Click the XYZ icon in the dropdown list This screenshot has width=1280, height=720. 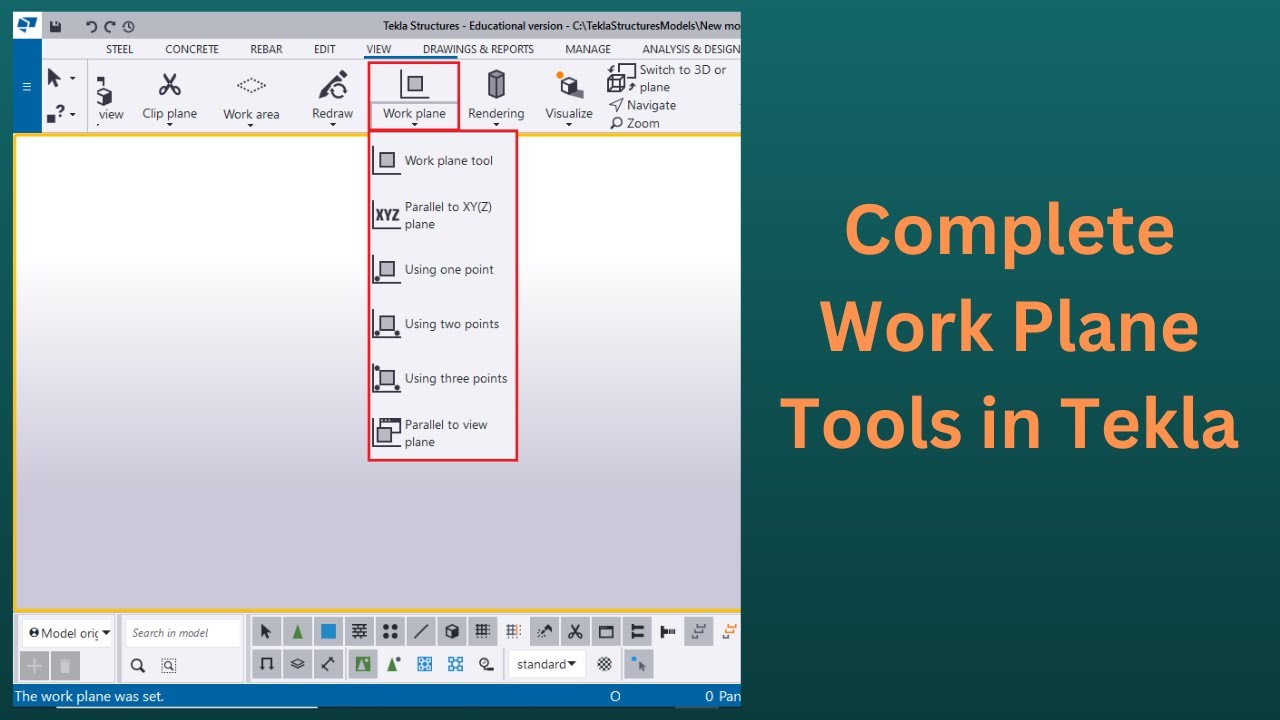[x=386, y=215]
